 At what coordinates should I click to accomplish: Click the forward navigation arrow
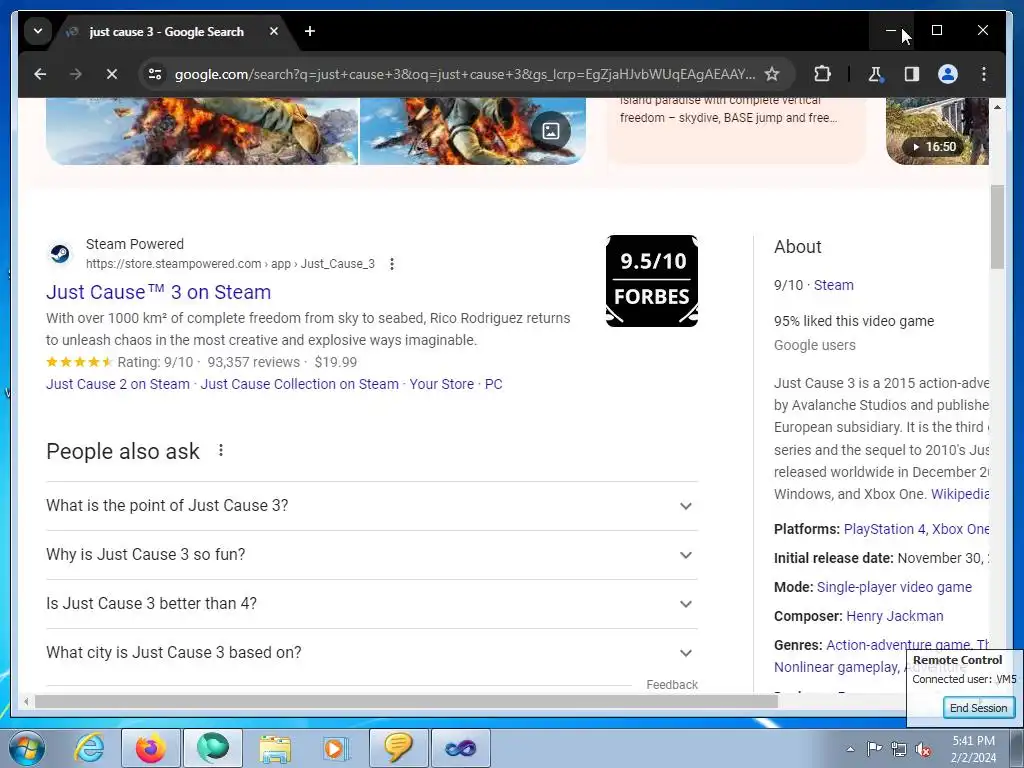coord(76,74)
